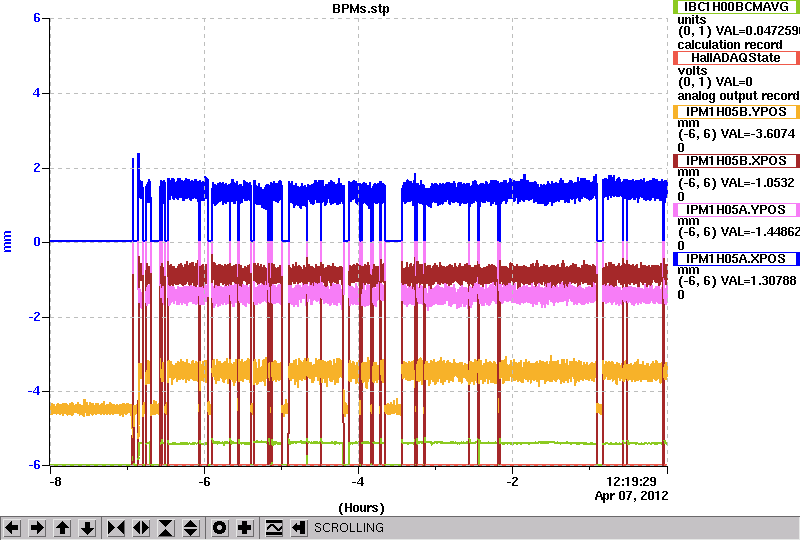The width and height of the screenshot is (800, 540).
Task: Click the arrow-to-bar scroll mode icon
Action: click(x=299, y=528)
